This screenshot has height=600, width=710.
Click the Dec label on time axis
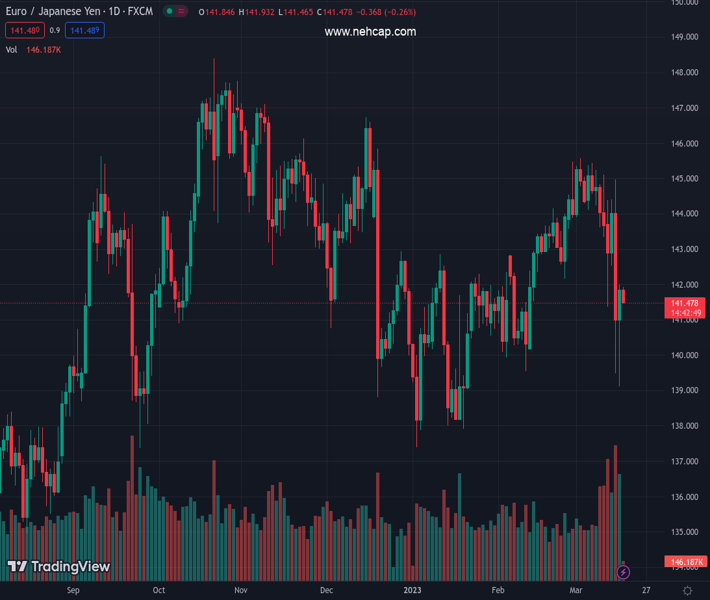pyautogui.click(x=326, y=591)
